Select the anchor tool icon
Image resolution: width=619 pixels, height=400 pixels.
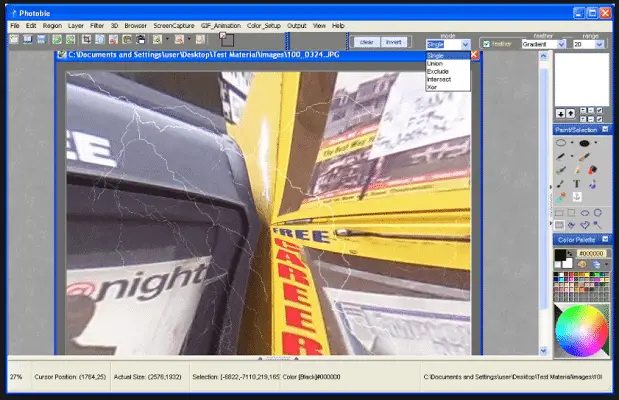tap(577, 196)
